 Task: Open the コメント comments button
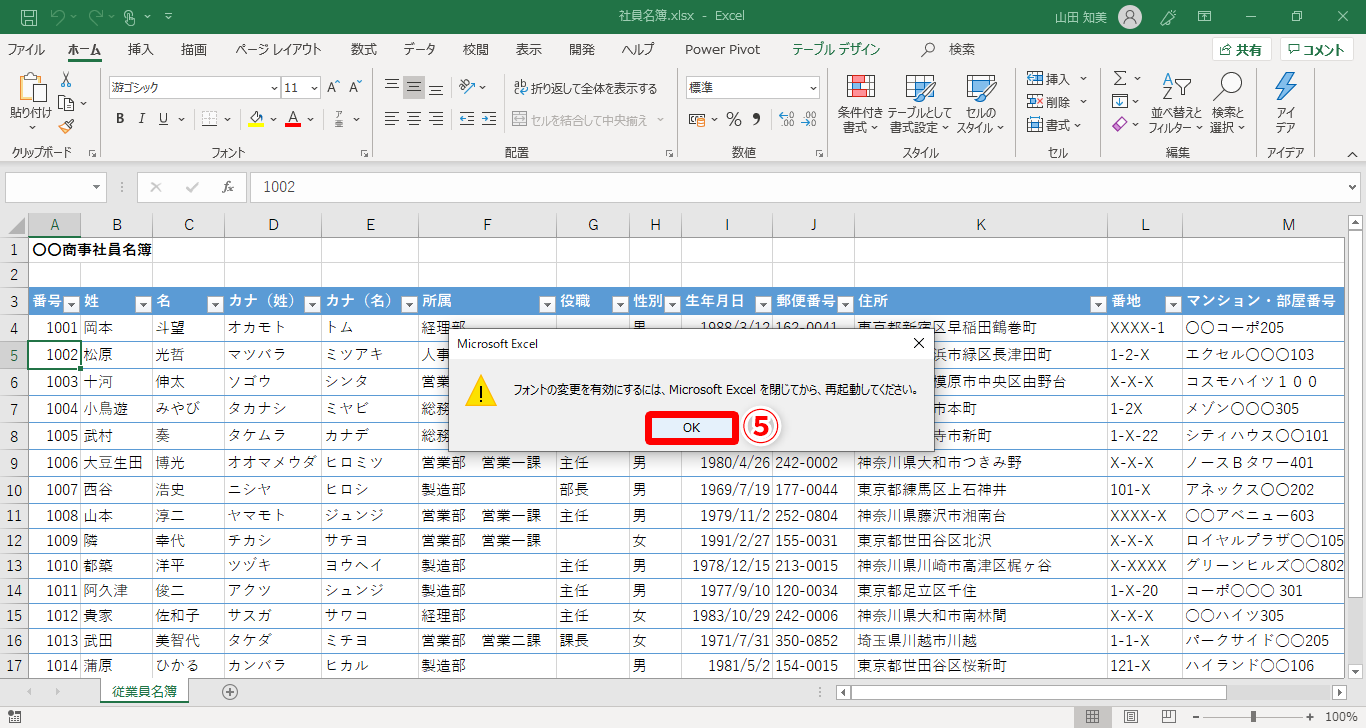point(1317,50)
